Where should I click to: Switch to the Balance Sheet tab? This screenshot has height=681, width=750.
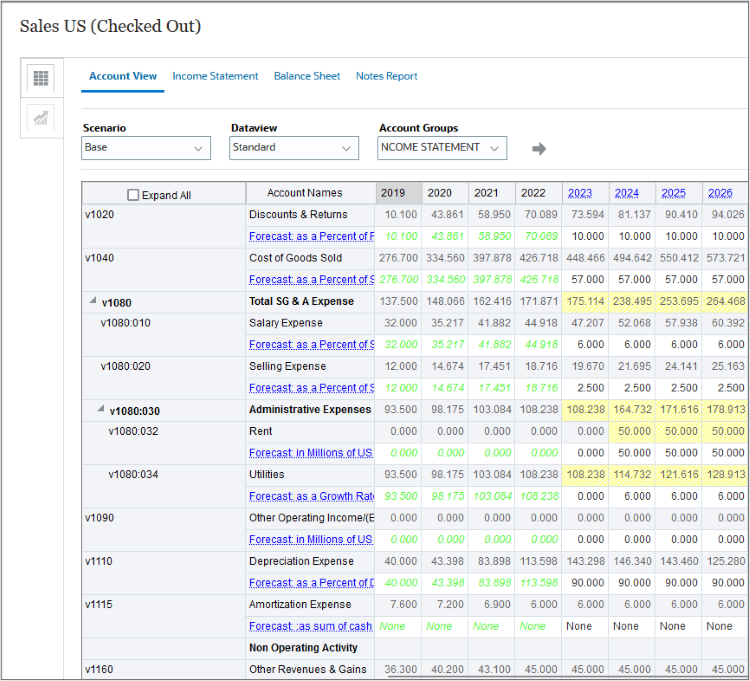tap(307, 76)
